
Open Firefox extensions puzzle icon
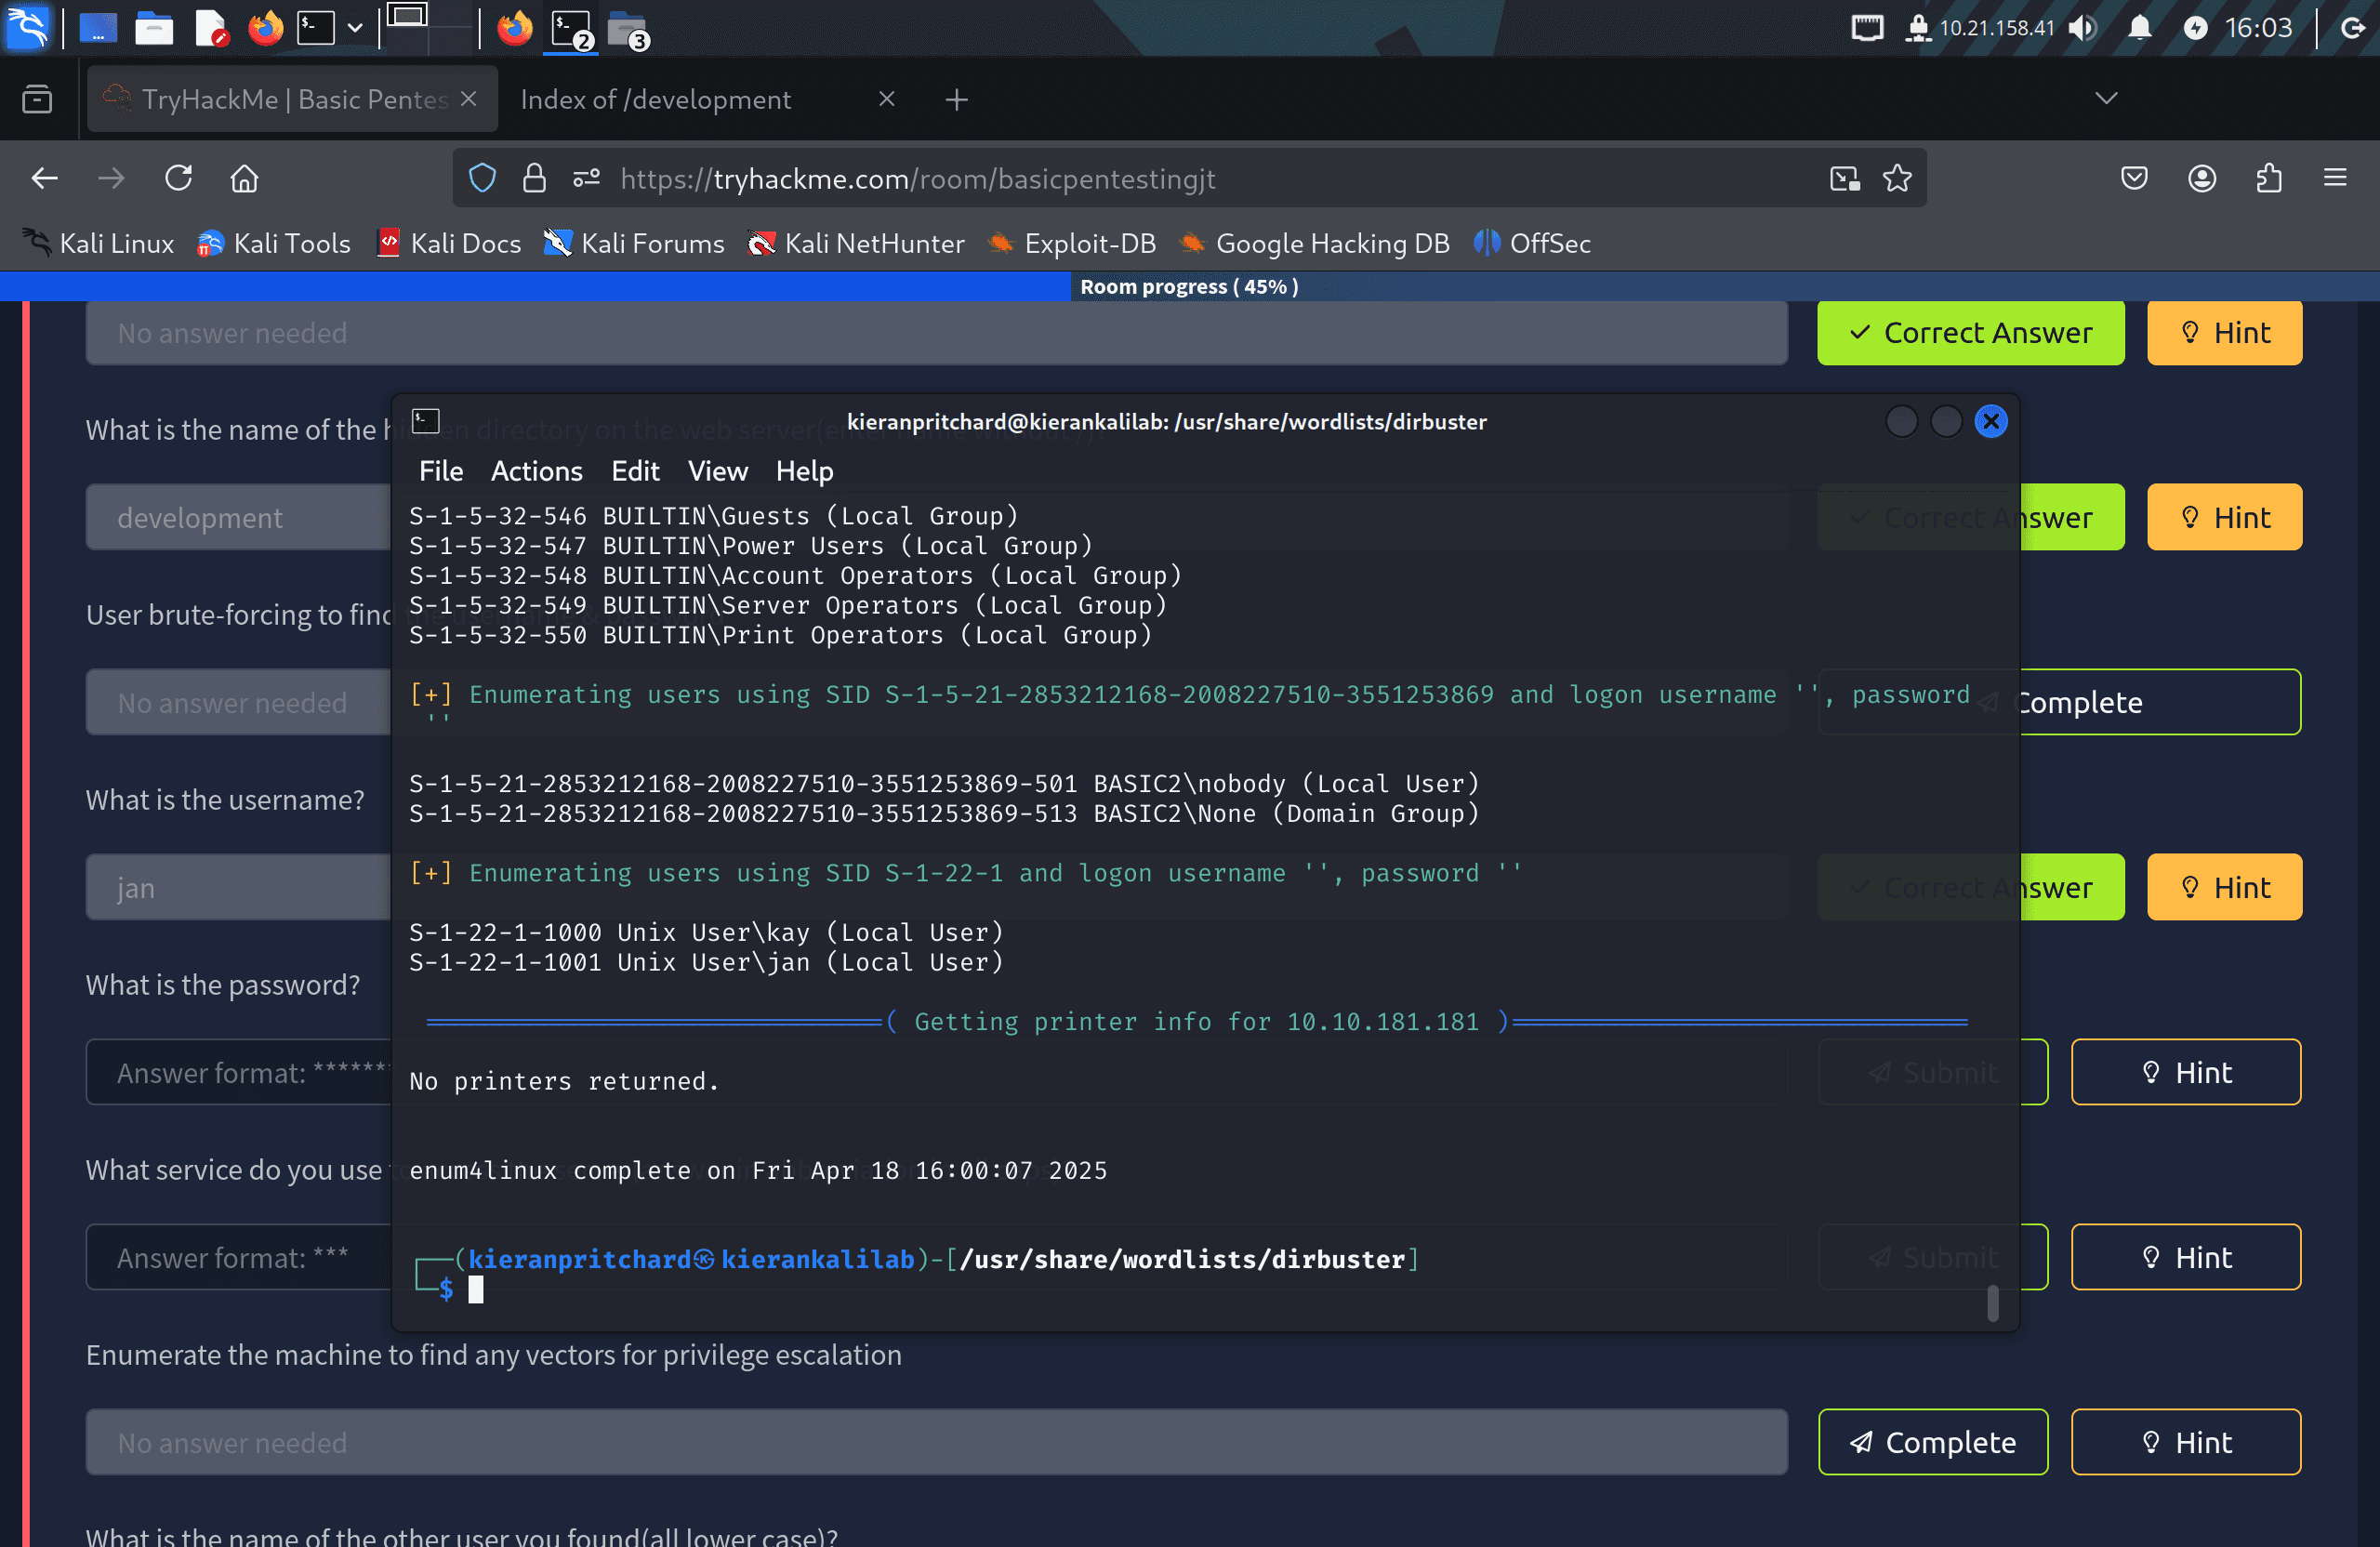[x=2269, y=178]
